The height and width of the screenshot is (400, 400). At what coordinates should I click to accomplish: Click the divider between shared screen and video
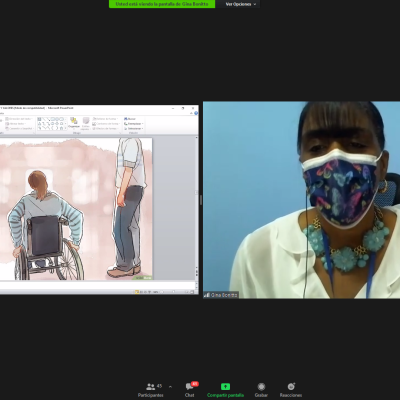[201, 200]
